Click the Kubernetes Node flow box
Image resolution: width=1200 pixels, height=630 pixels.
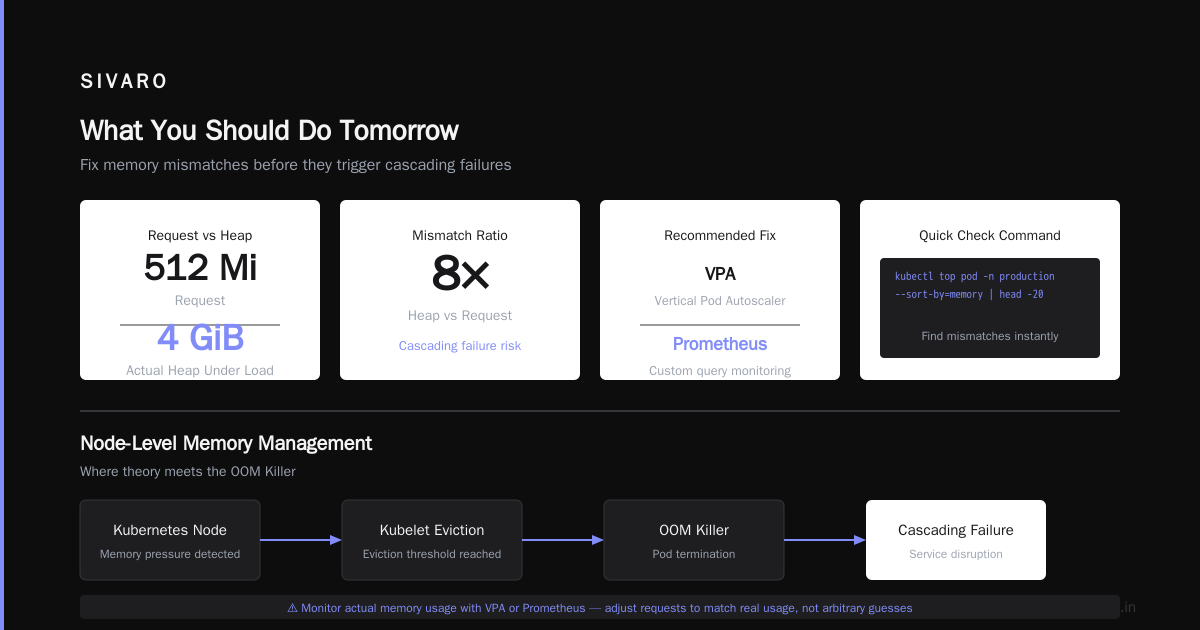170,540
